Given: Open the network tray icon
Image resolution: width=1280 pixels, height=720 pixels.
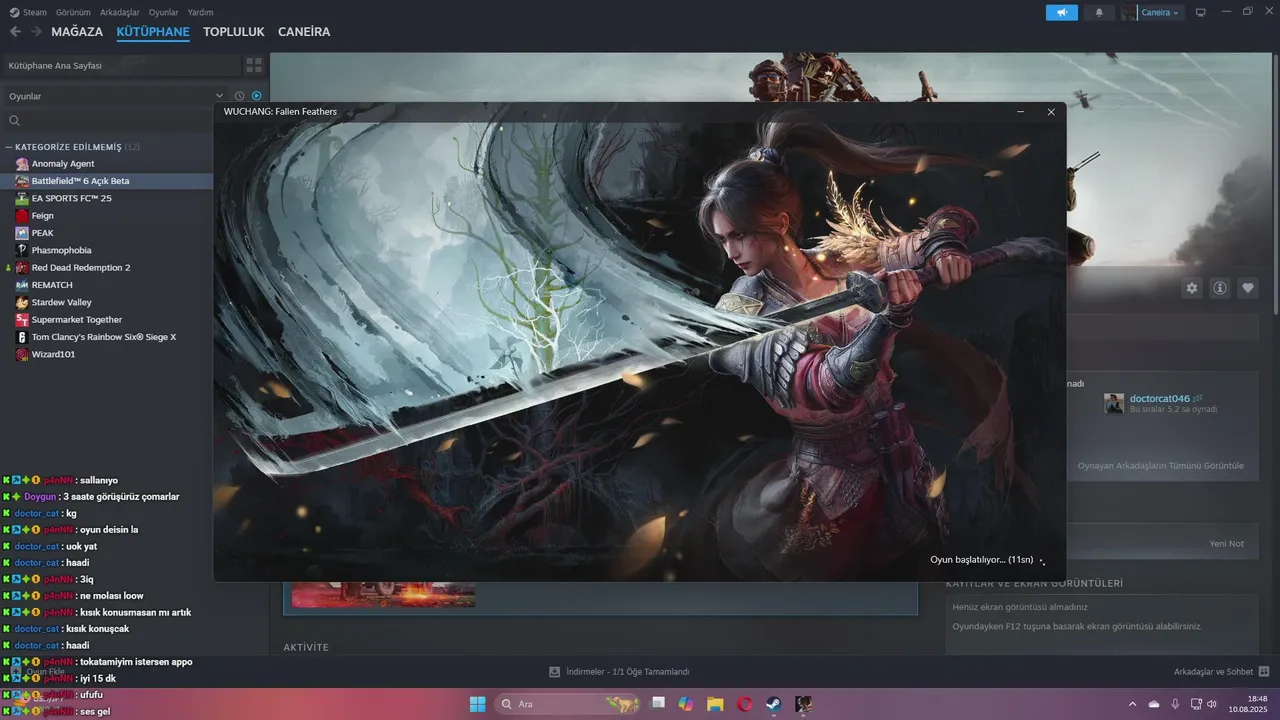Looking at the screenshot, I should (x=1196, y=704).
